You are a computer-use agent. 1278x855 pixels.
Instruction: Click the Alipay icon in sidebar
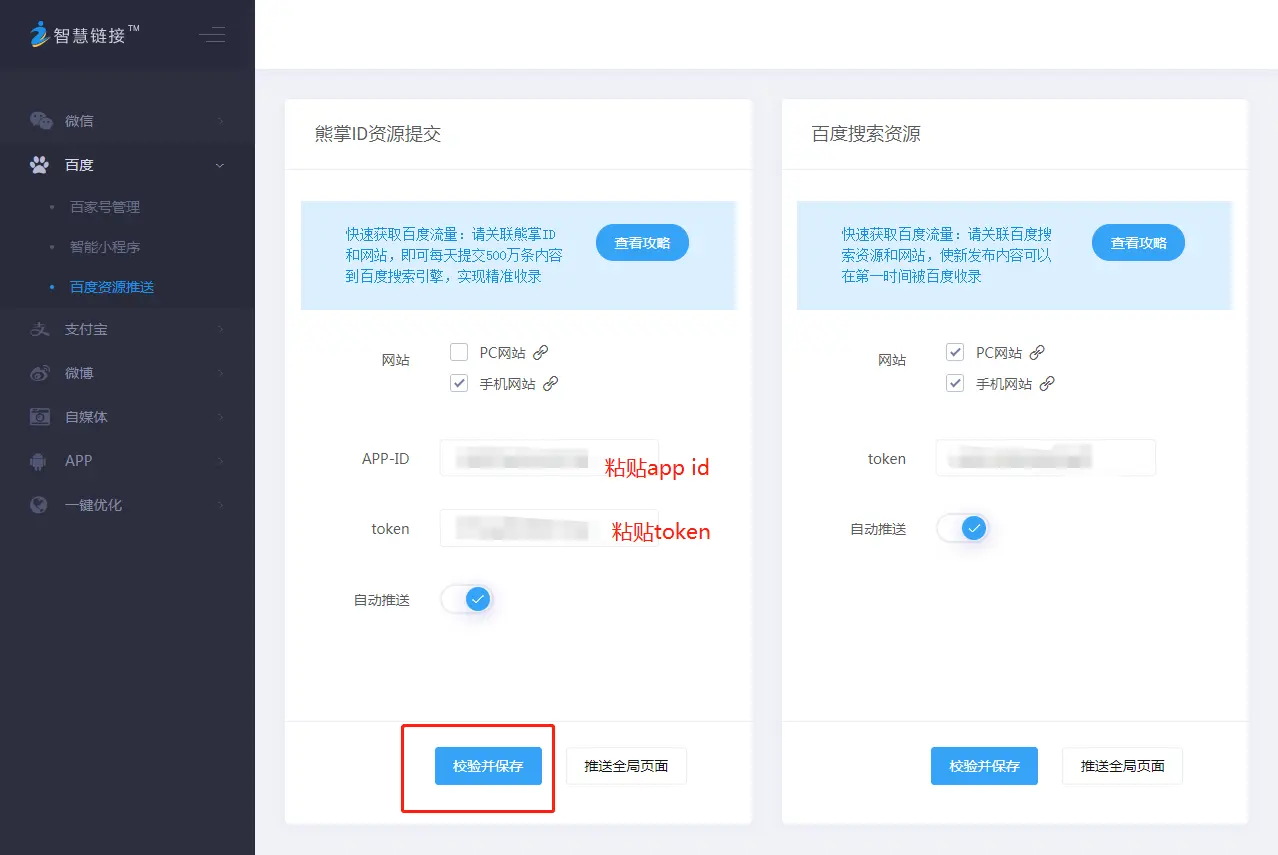[40, 329]
